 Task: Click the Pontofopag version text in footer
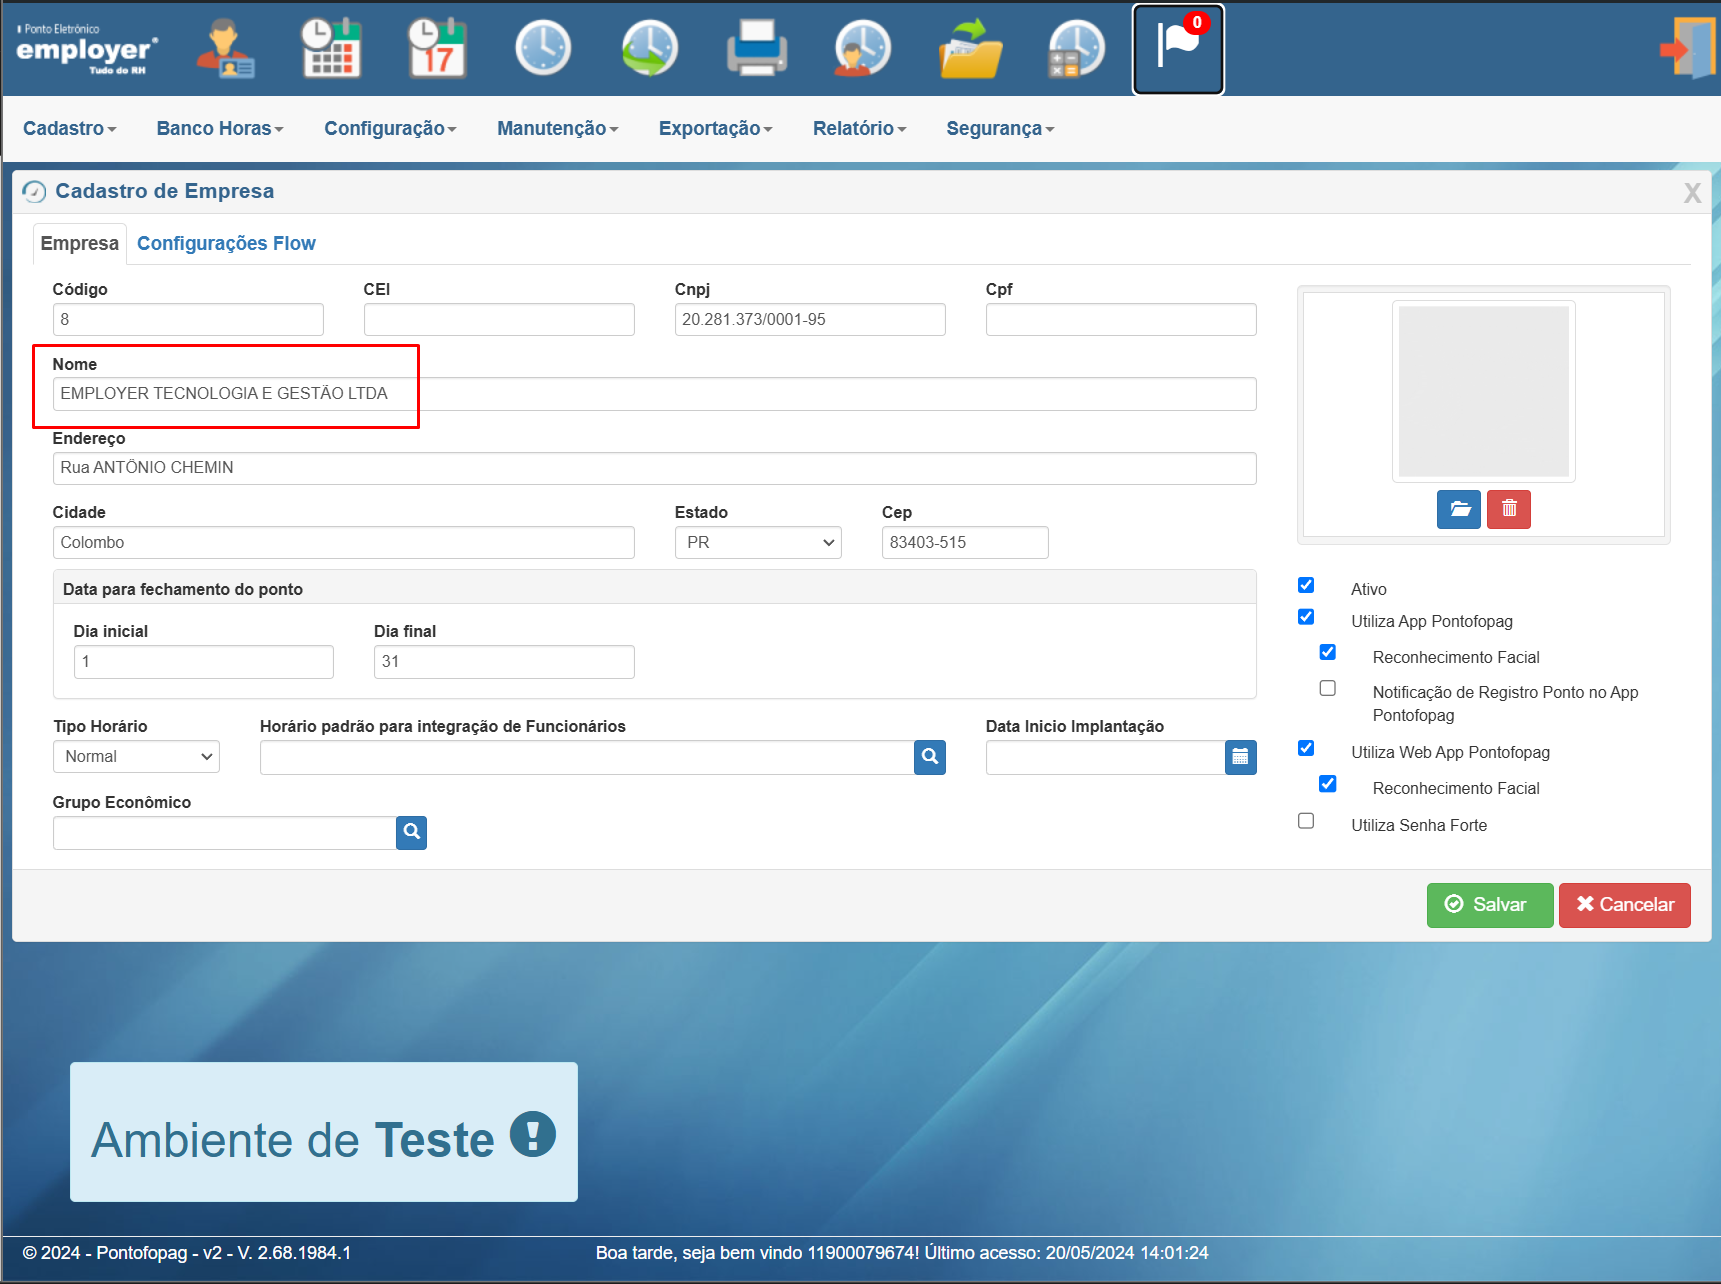187,1253
